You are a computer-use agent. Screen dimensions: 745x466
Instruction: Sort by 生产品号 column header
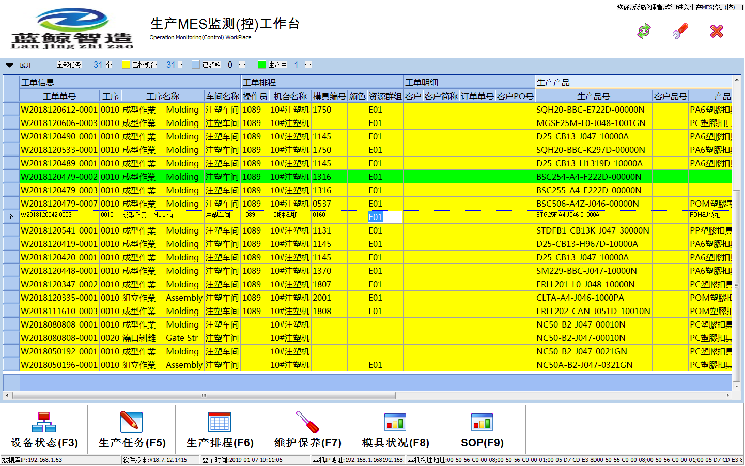[x=593, y=96]
